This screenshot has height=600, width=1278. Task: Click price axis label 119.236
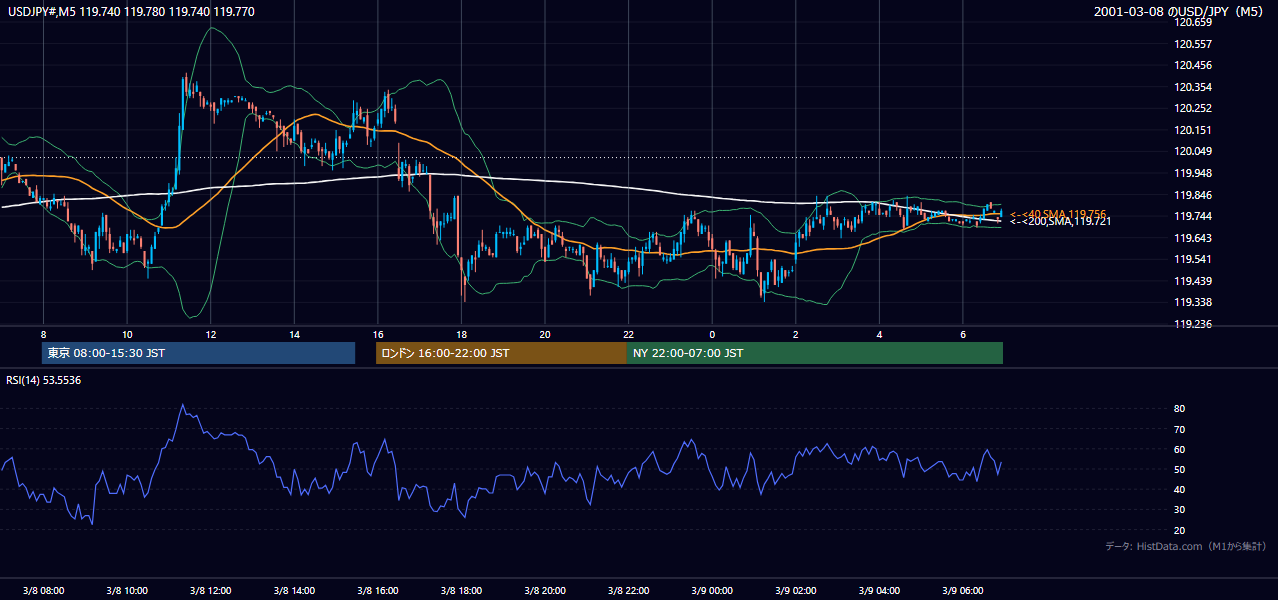(1194, 324)
